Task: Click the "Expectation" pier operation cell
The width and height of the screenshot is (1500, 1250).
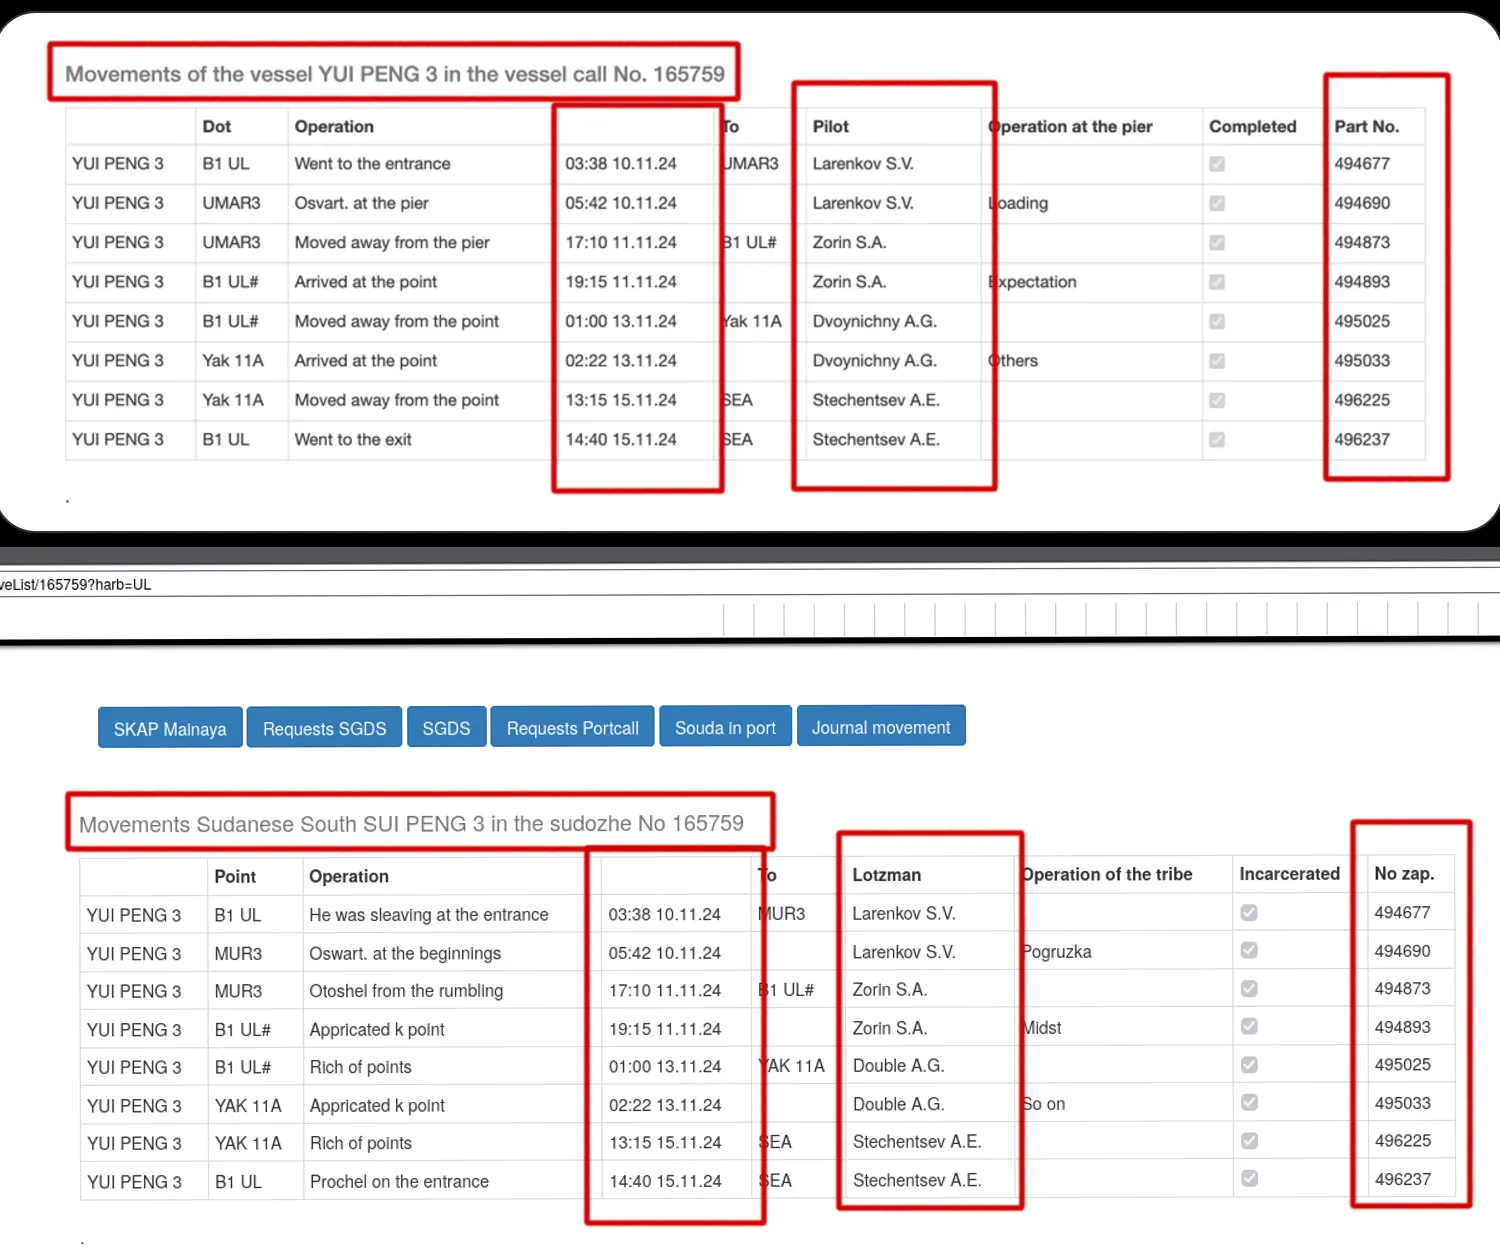Action: pos(1033,282)
